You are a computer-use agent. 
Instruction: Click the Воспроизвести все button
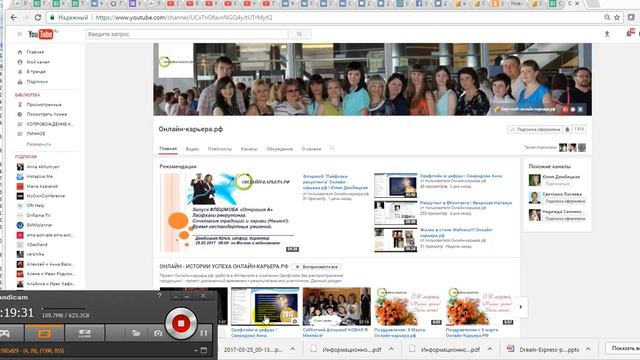317,267
